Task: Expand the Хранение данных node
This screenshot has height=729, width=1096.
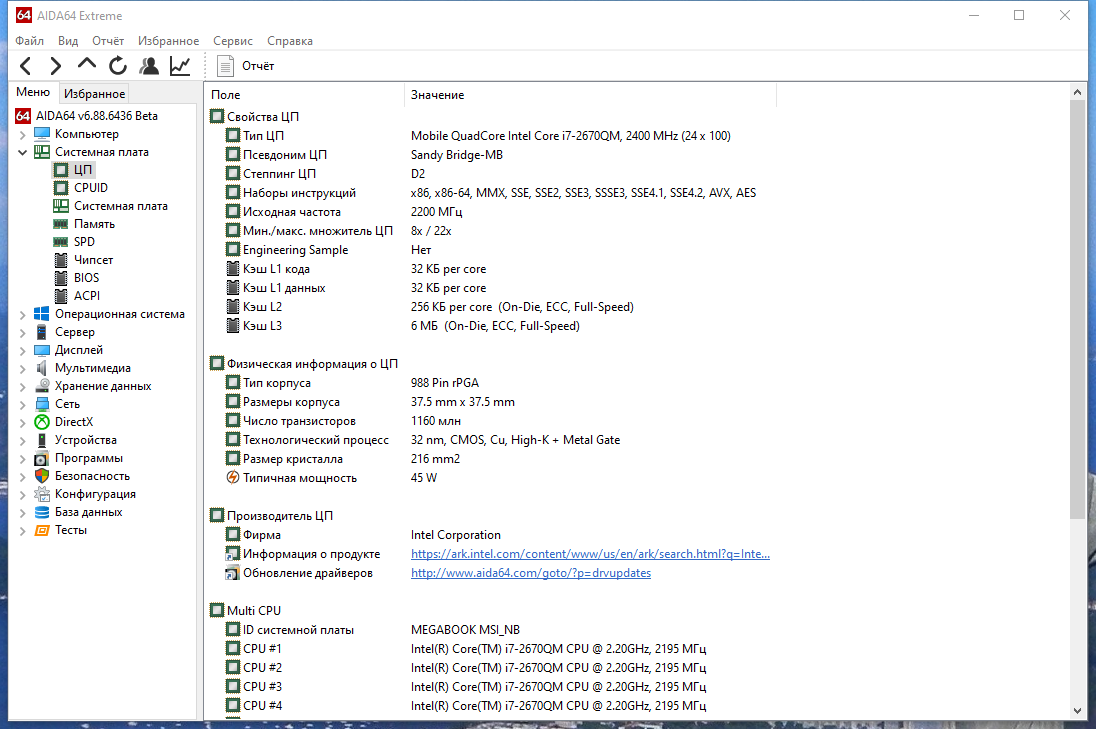Action: click(22, 387)
